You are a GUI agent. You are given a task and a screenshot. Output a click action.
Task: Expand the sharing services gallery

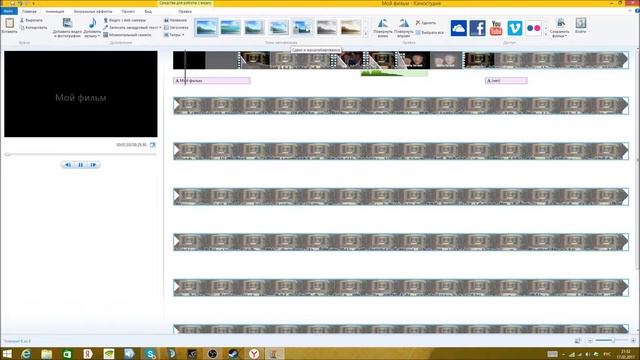546,34
